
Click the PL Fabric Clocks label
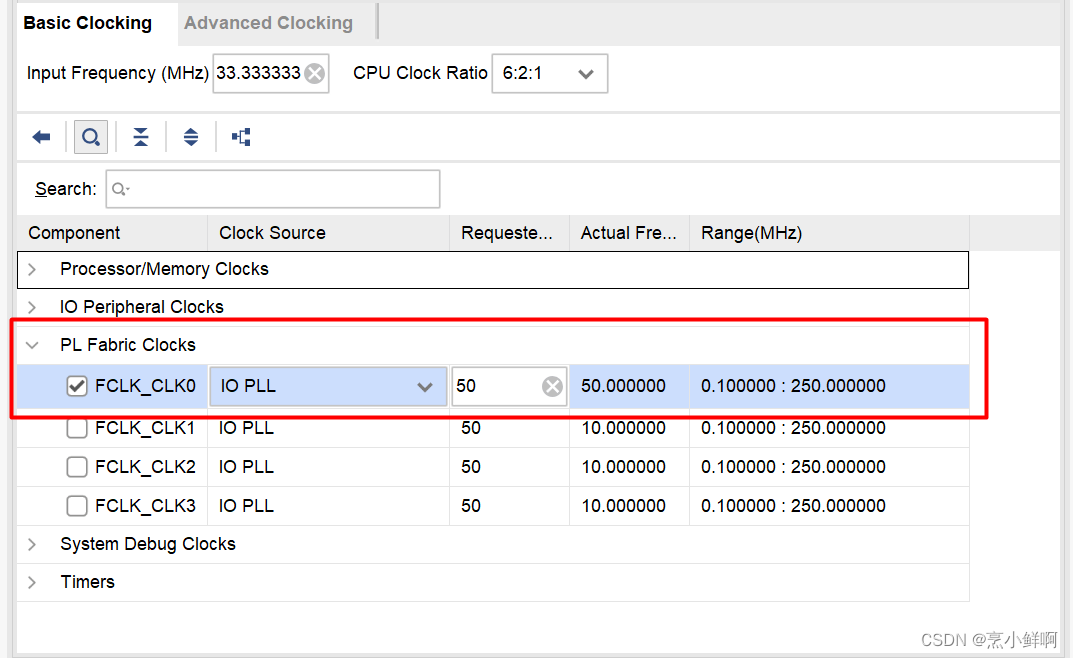click(x=128, y=345)
